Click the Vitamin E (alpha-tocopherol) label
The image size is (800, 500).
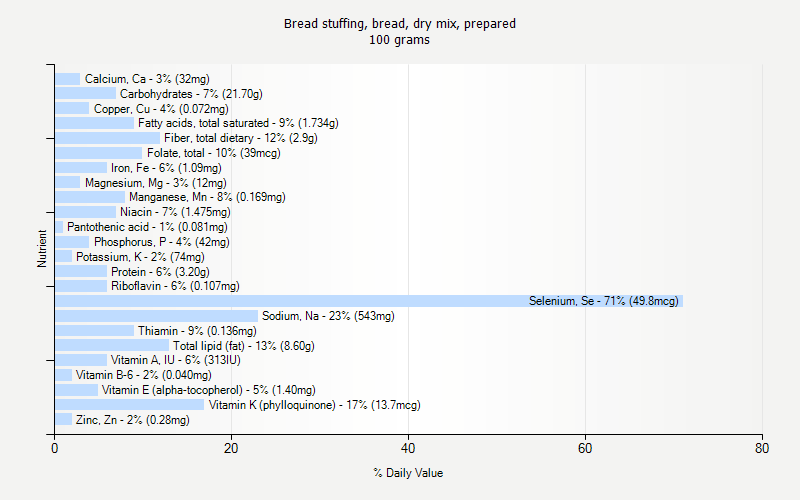208,390
